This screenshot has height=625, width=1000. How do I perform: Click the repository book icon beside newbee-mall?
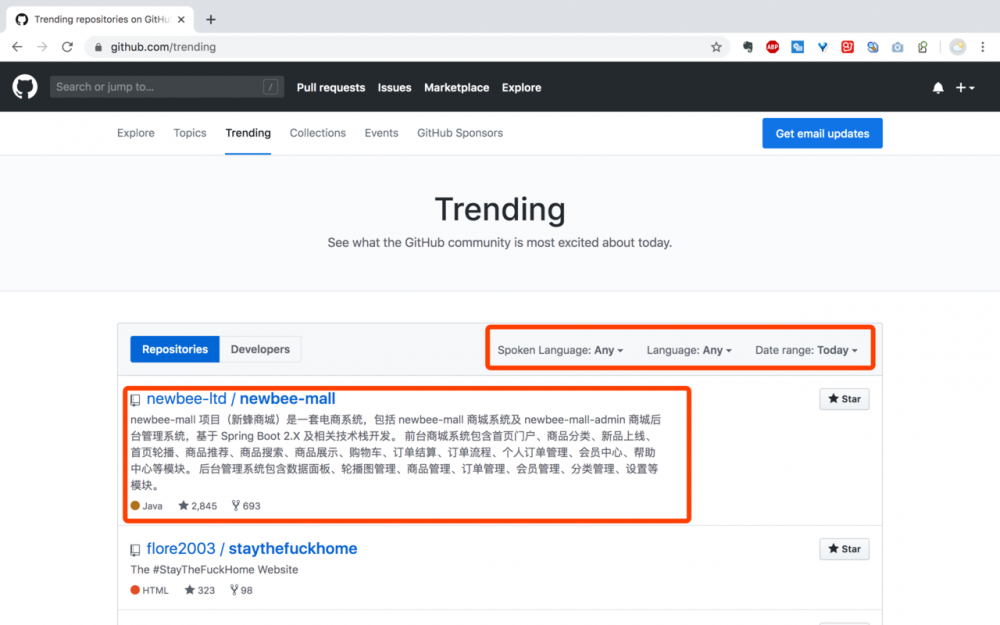click(x=134, y=398)
